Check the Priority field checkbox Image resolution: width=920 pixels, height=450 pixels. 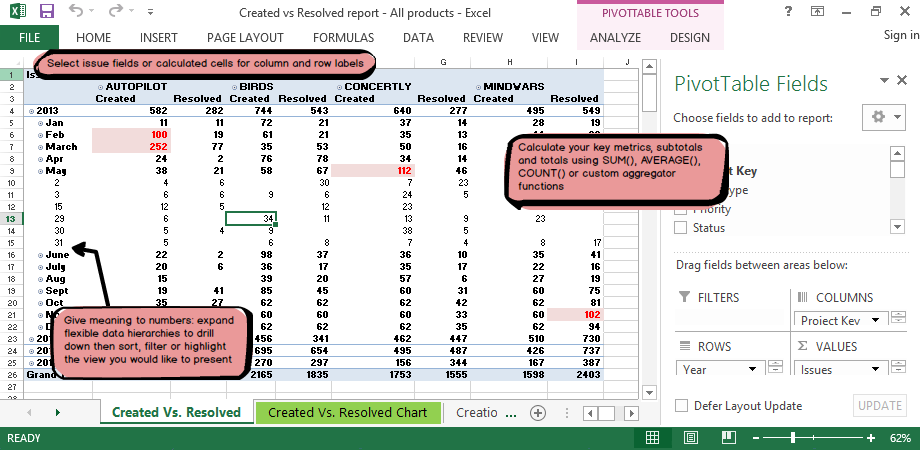(x=680, y=209)
